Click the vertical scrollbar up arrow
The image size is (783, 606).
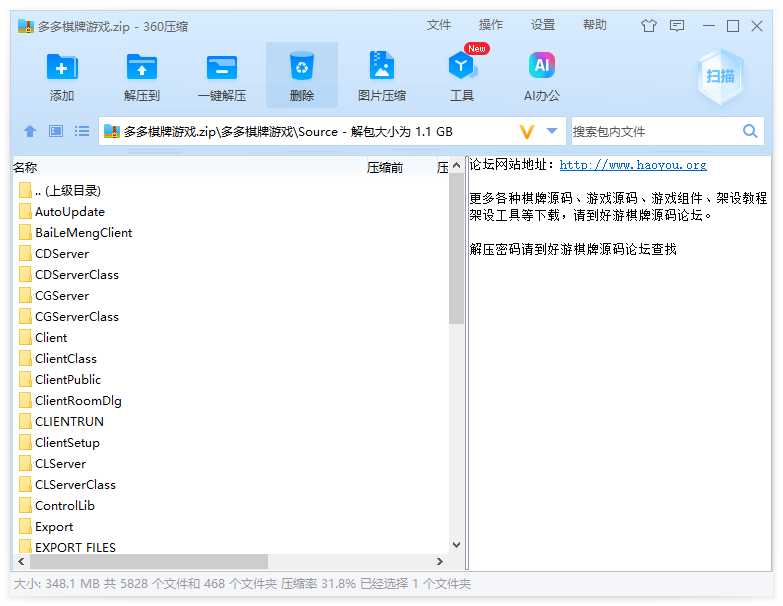point(456,165)
